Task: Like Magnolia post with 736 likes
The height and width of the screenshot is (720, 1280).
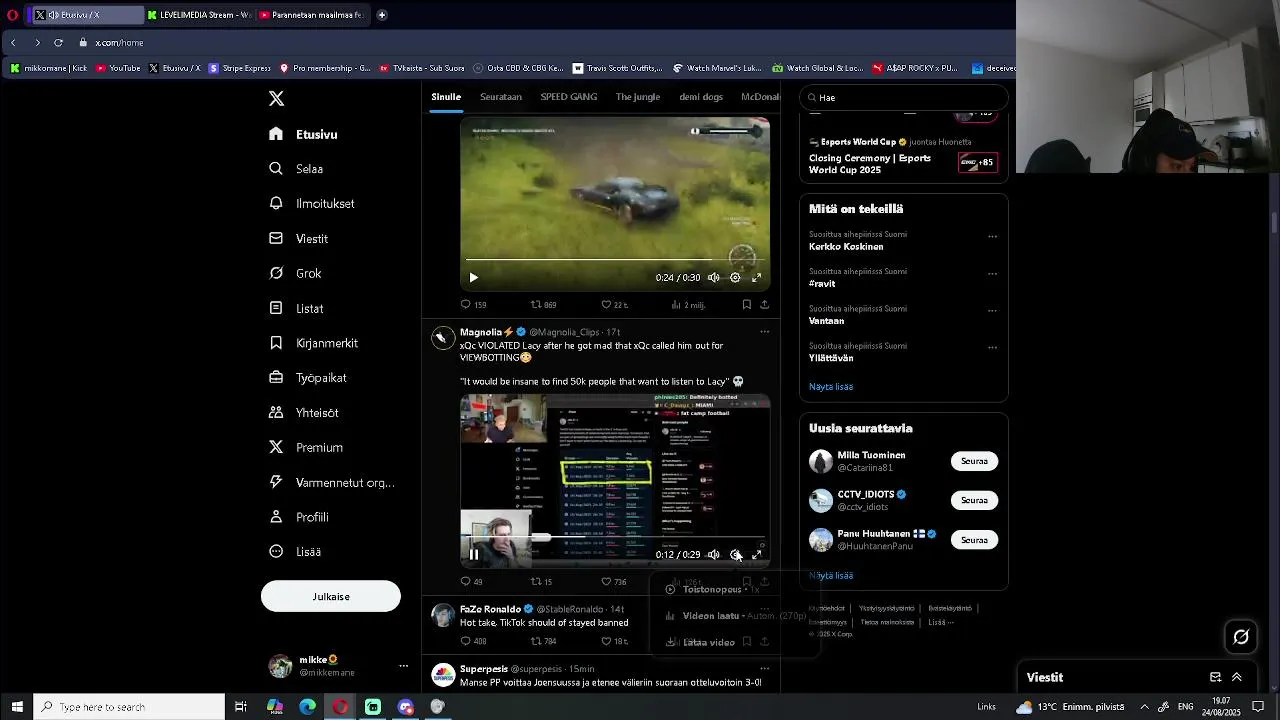Action: click(614, 582)
